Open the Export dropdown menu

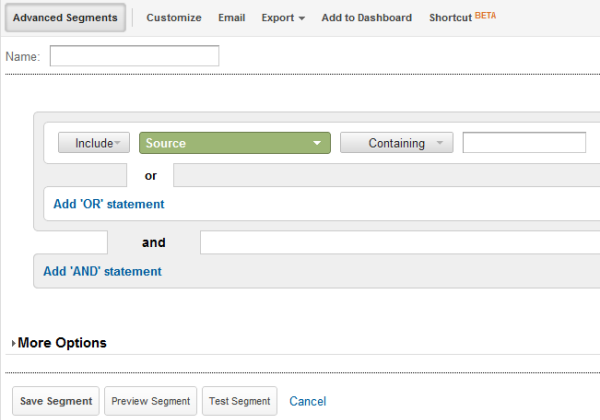(x=283, y=18)
